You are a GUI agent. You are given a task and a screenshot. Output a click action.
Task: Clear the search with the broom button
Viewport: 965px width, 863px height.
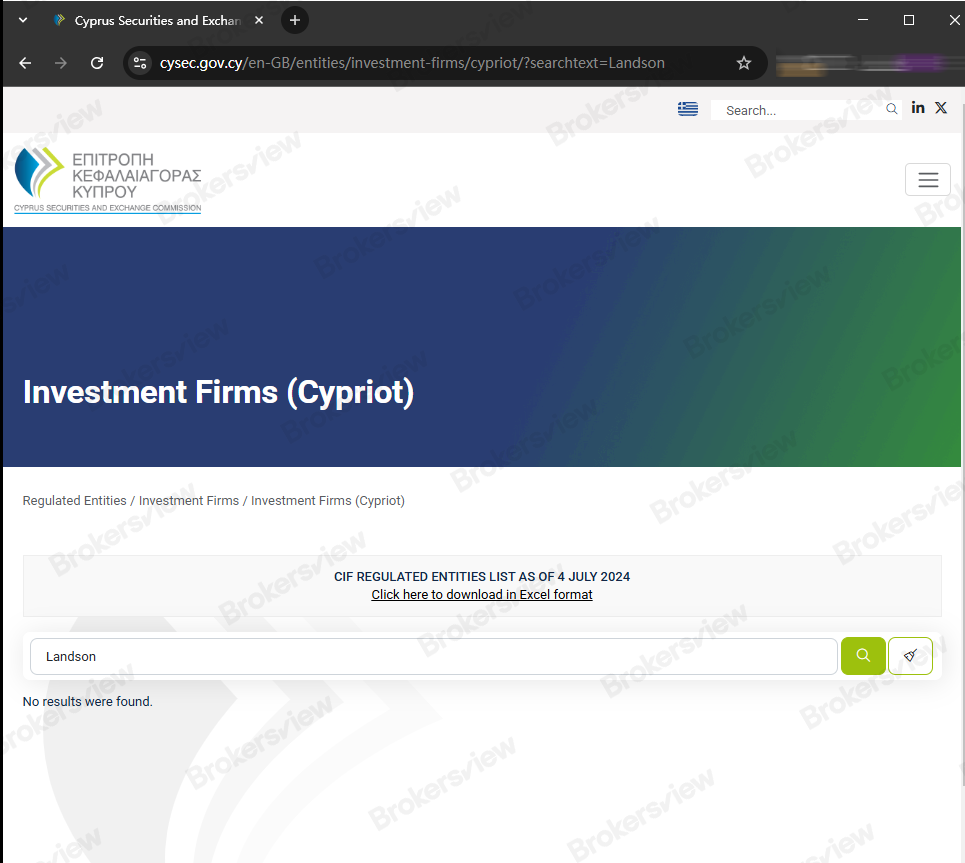(910, 656)
